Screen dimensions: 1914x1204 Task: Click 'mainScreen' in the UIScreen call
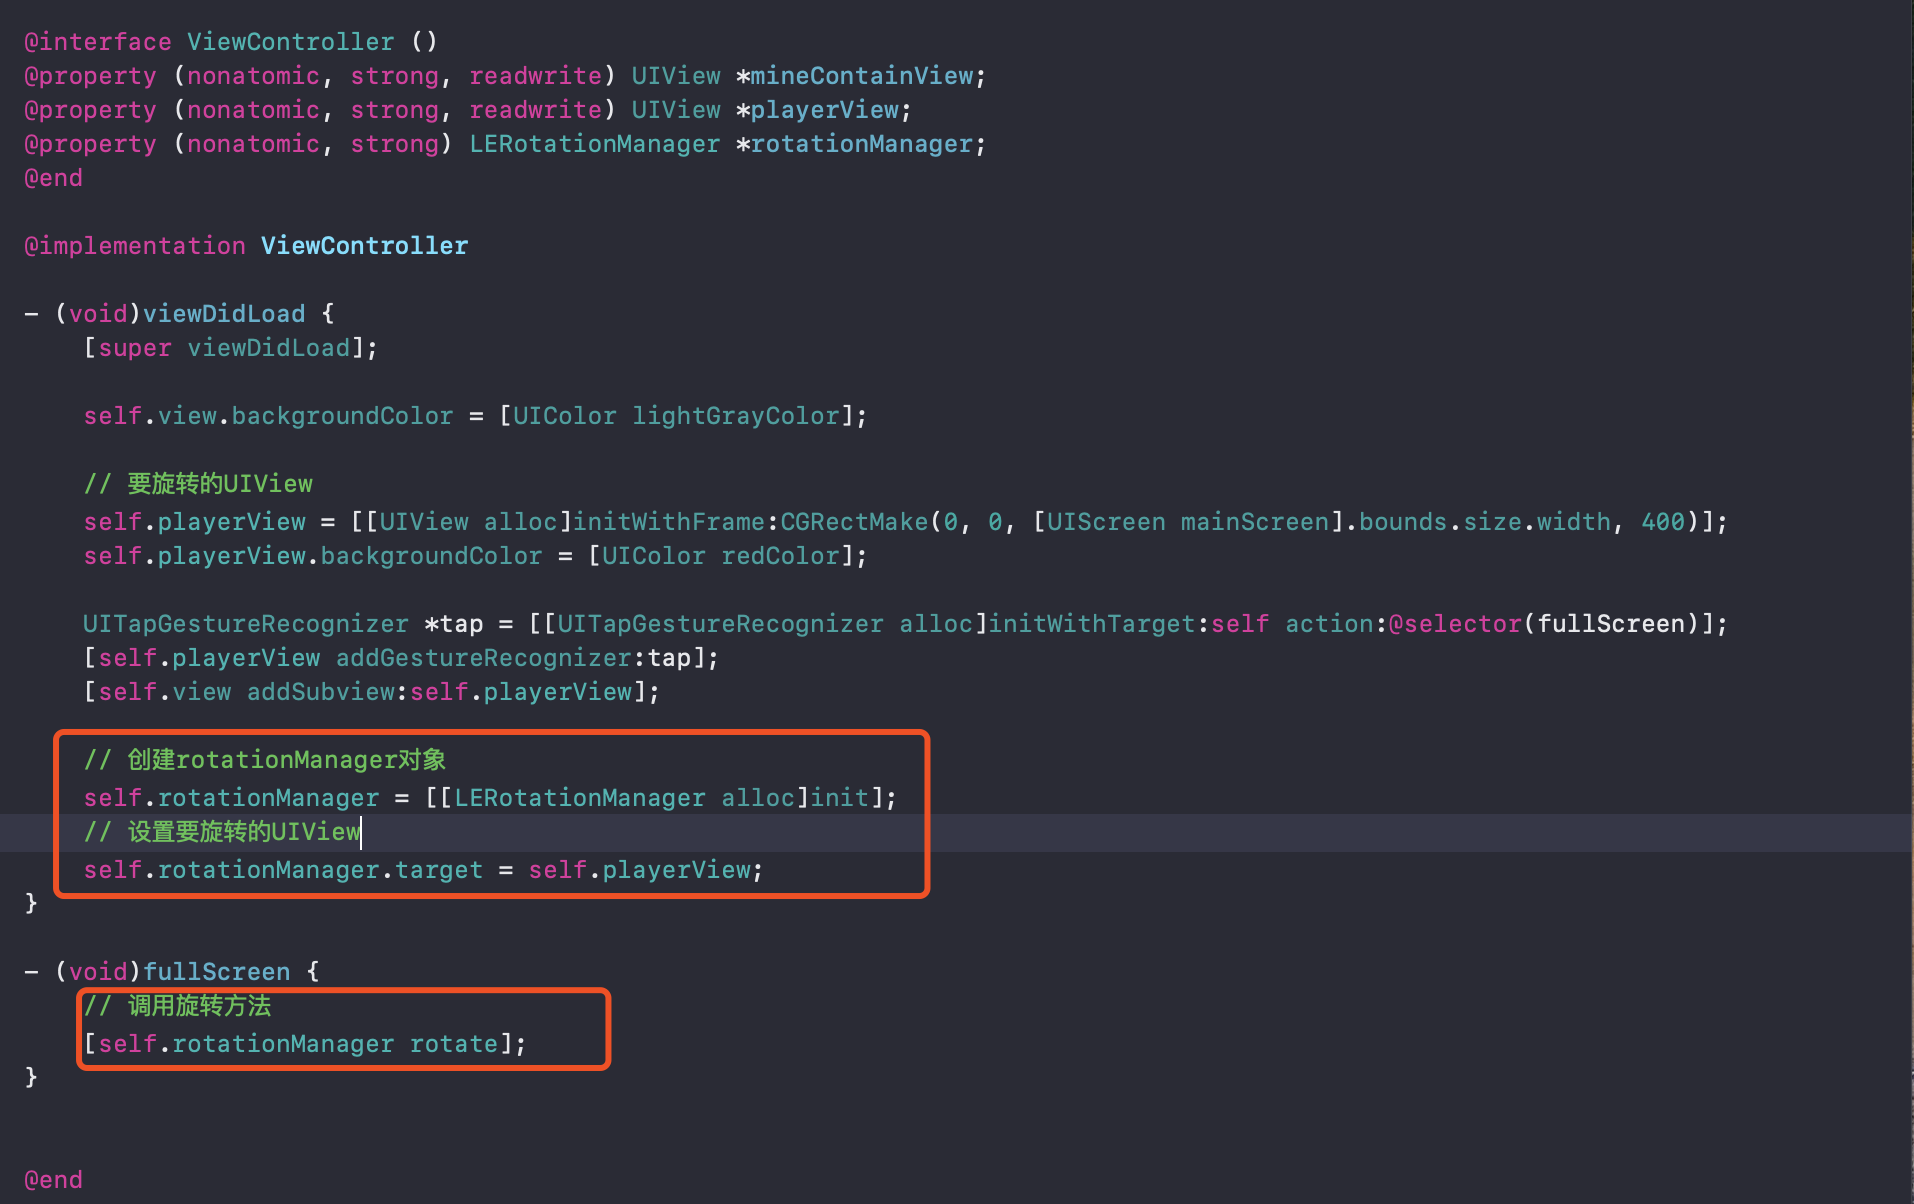click(1255, 522)
